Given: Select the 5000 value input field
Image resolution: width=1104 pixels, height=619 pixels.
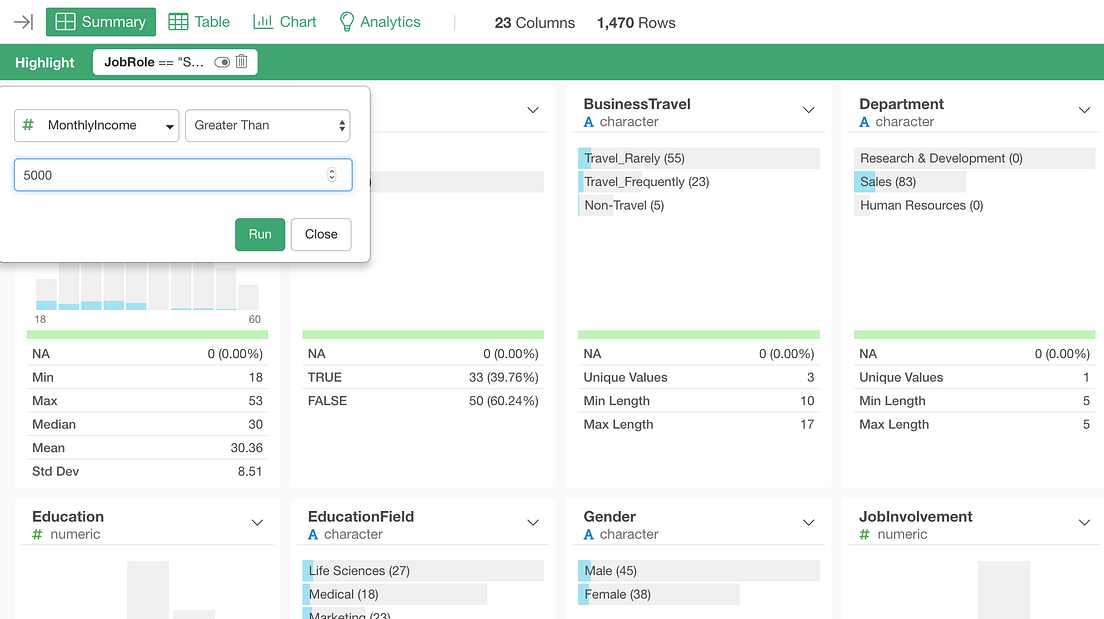Looking at the screenshot, I should click(x=150, y=174).
